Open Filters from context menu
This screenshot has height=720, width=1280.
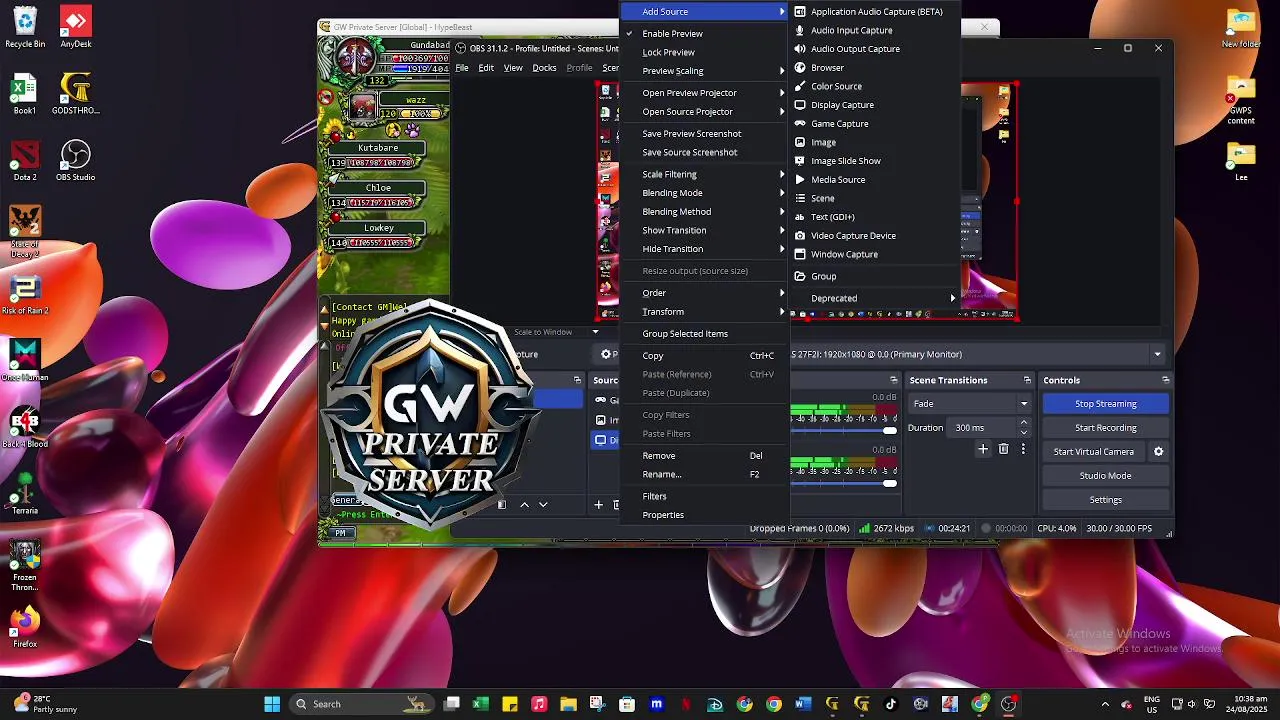coord(705,496)
